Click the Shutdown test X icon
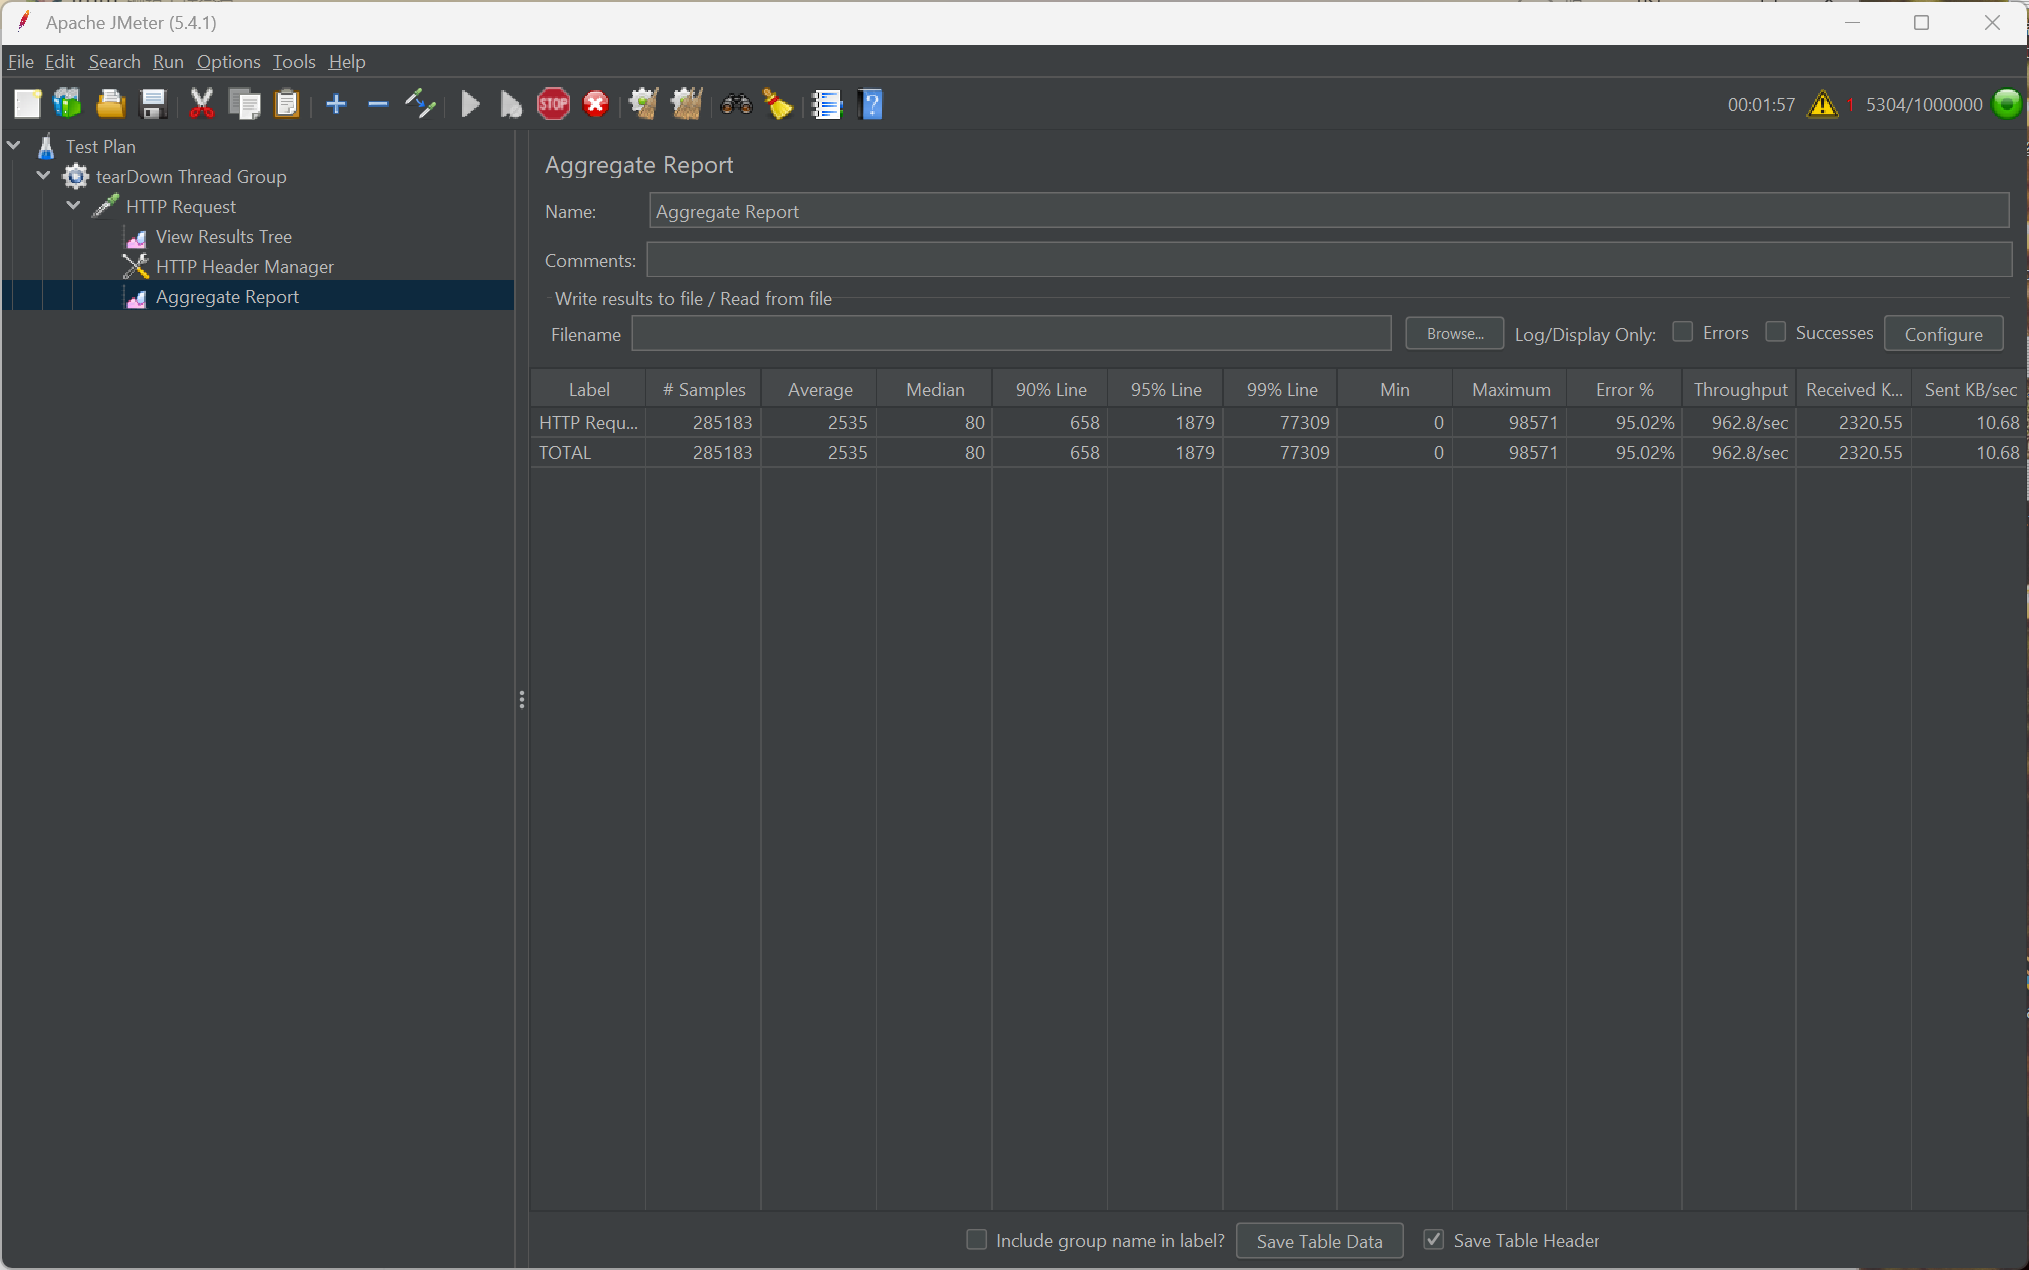This screenshot has width=2029, height=1270. [596, 104]
